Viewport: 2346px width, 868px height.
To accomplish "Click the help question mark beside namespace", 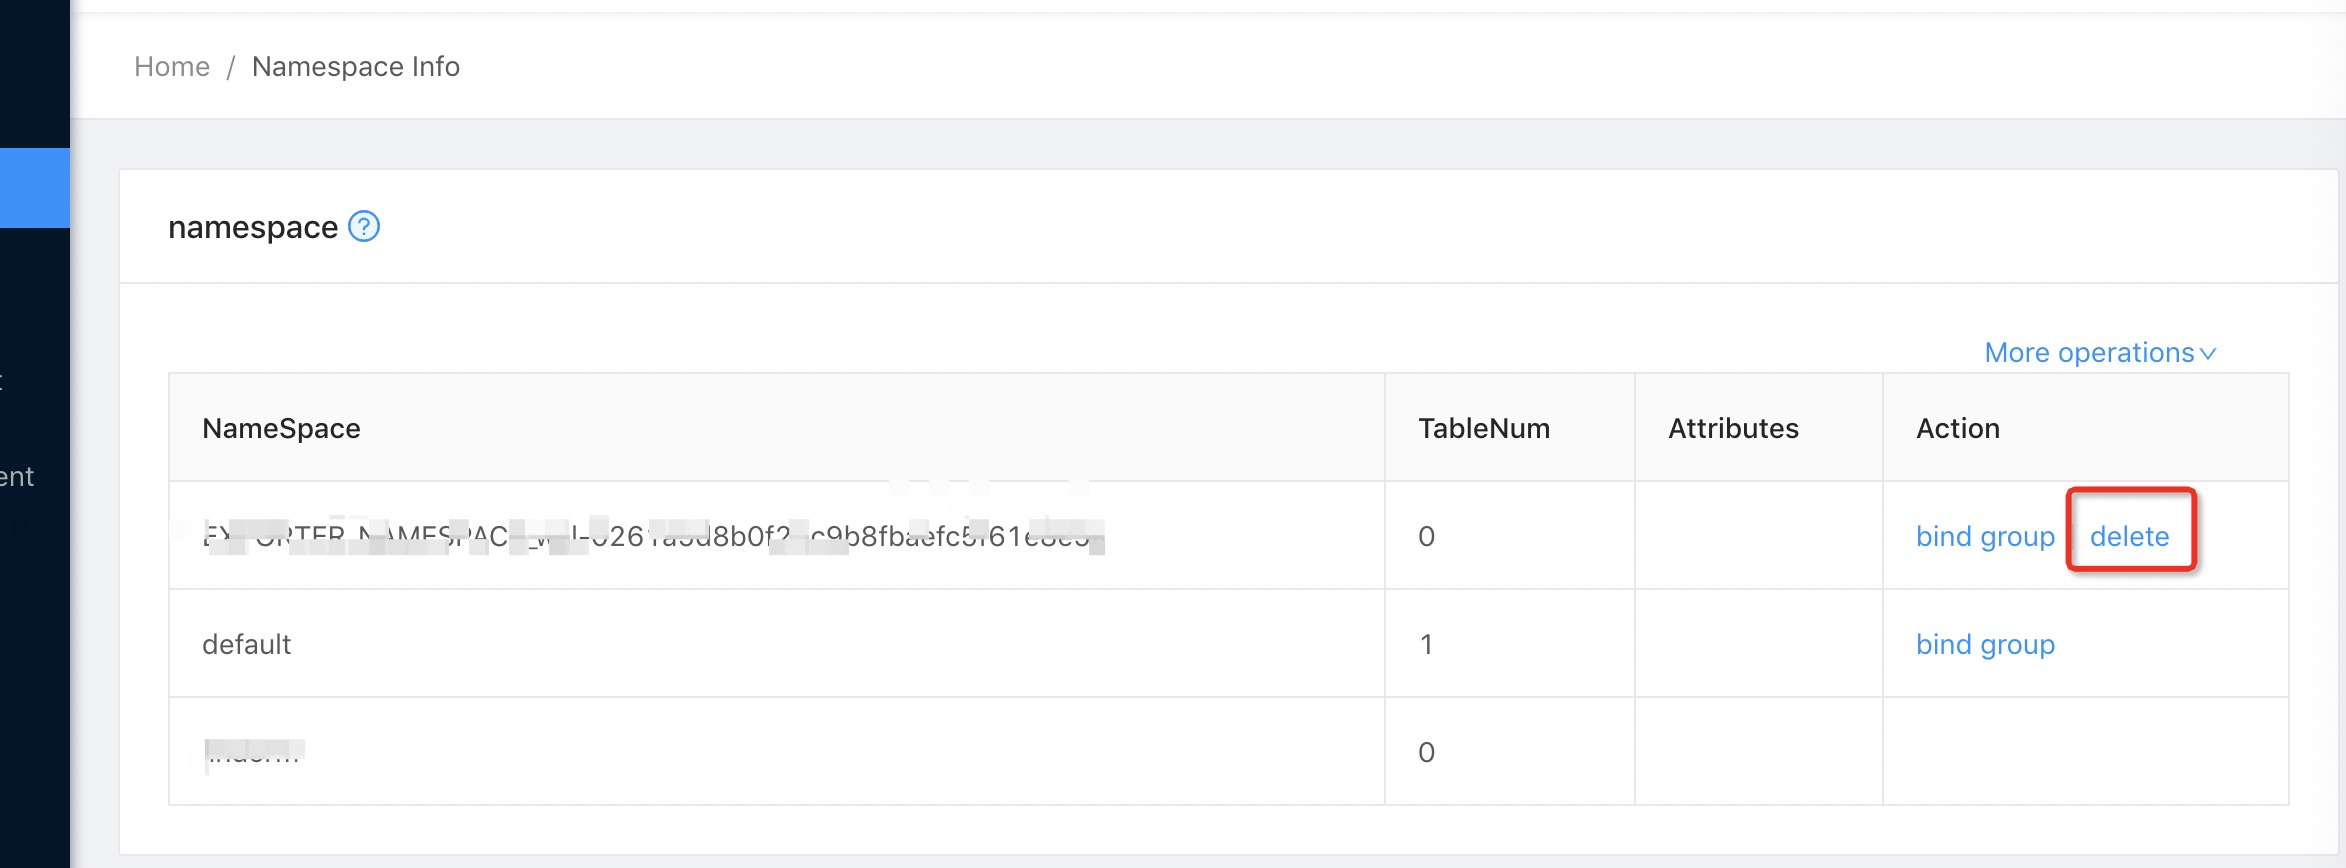I will pos(364,227).
